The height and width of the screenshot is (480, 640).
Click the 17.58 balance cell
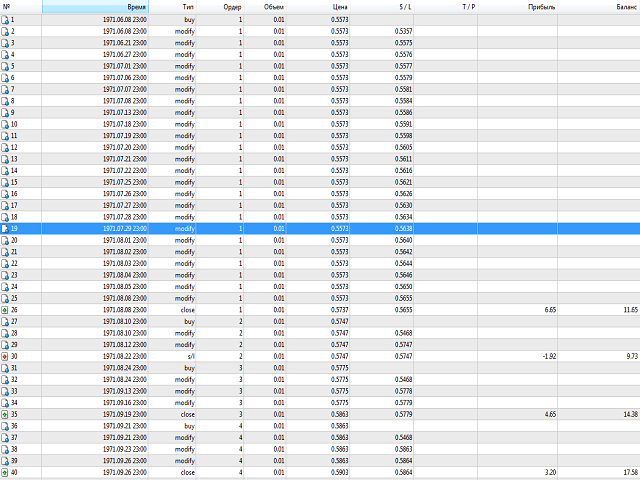[624, 471]
